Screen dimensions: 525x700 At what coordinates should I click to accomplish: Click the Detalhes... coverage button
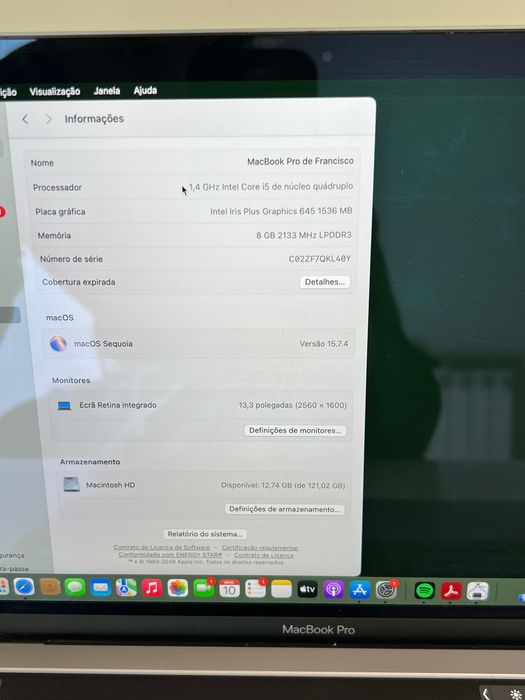pyautogui.click(x=325, y=282)
